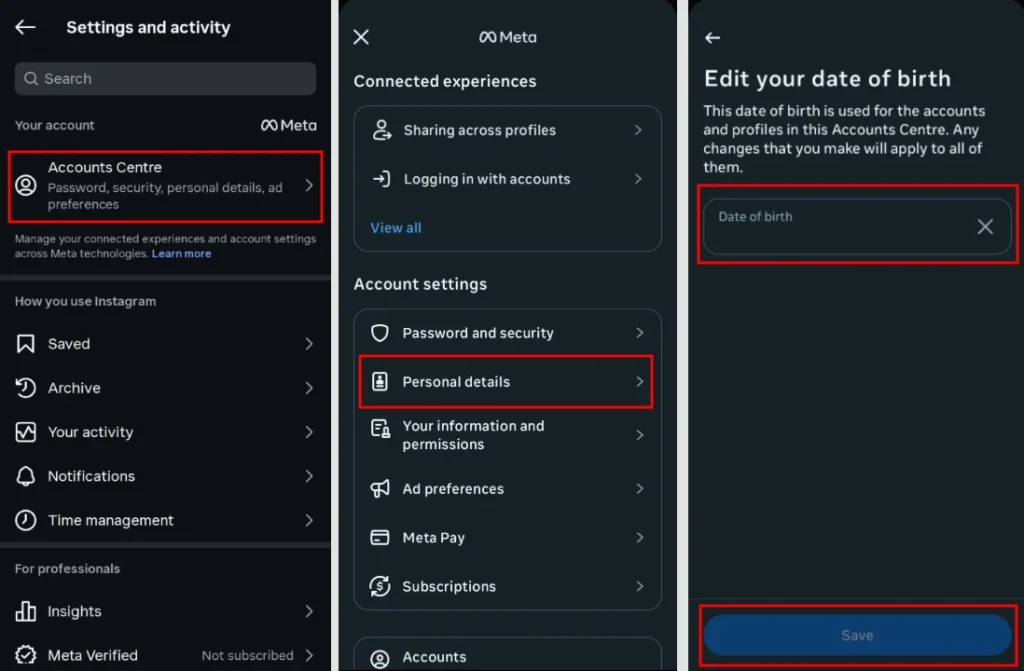This screenshot has width=1024, height=671.
Task: Expand Your activity chevron
Action: (309, 433)
